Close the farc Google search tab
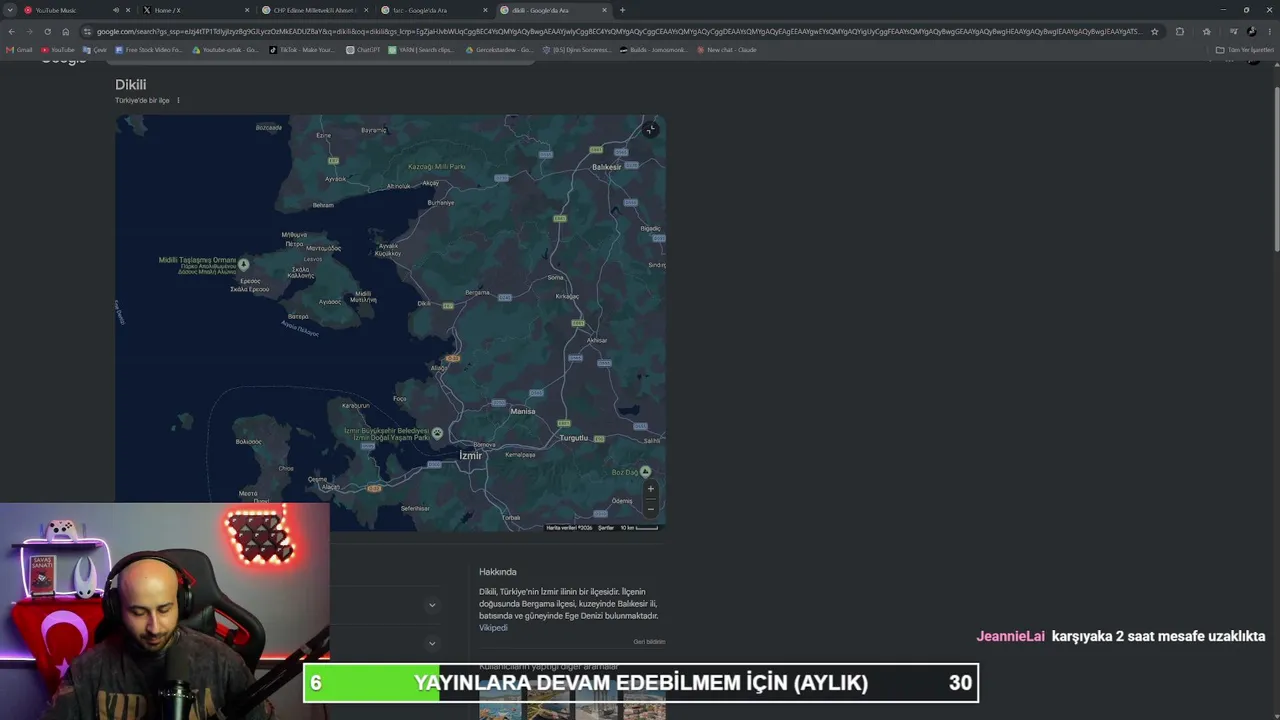 (x=485, y=10)
